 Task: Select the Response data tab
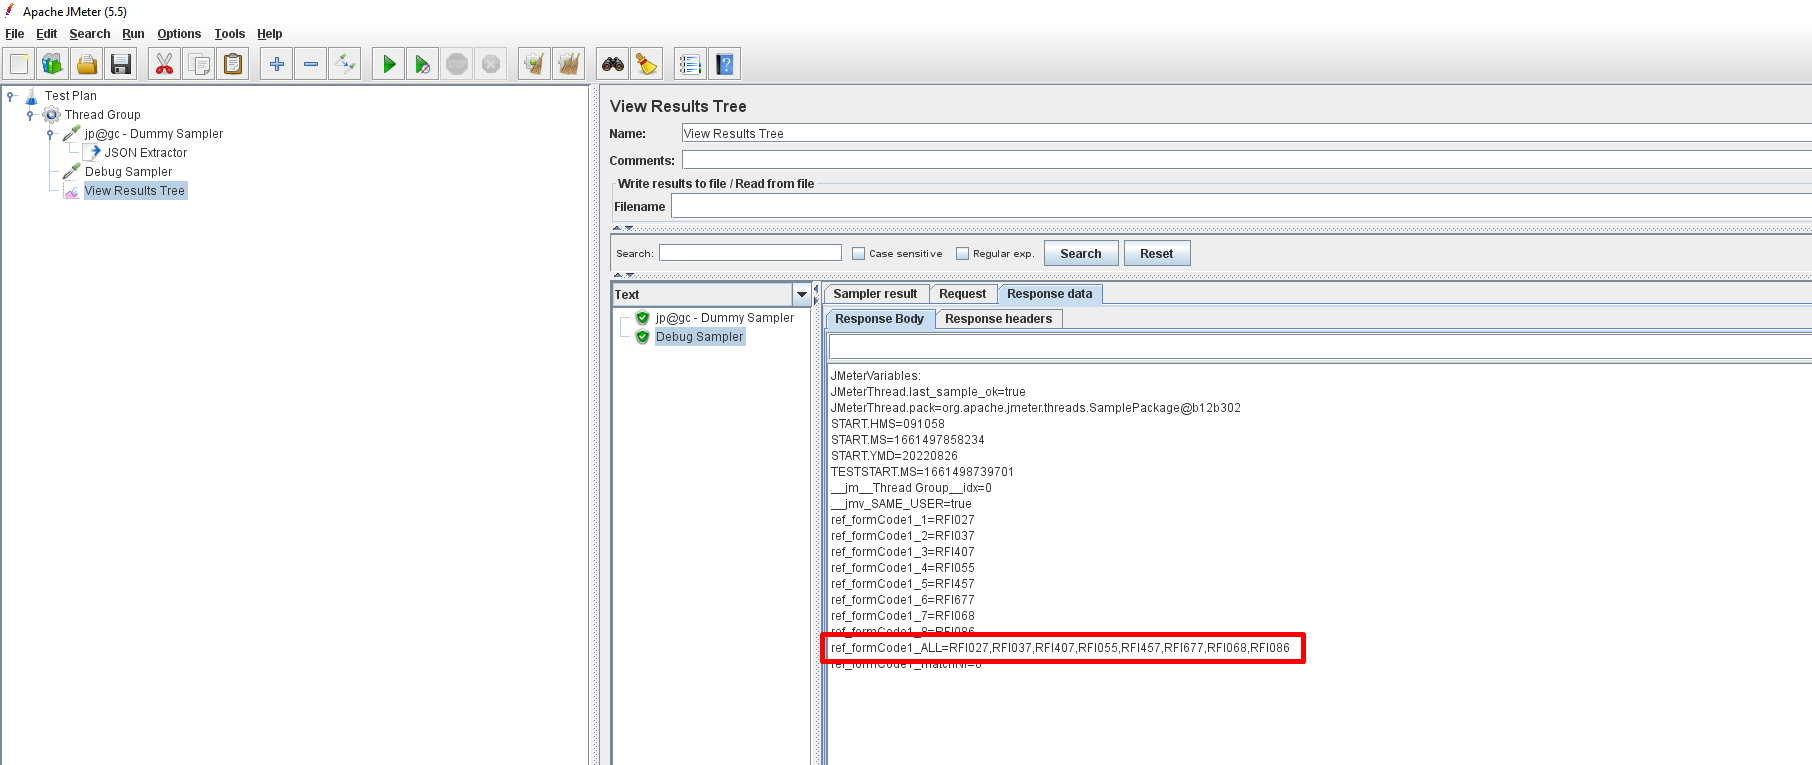click(x=1049, y=294)
